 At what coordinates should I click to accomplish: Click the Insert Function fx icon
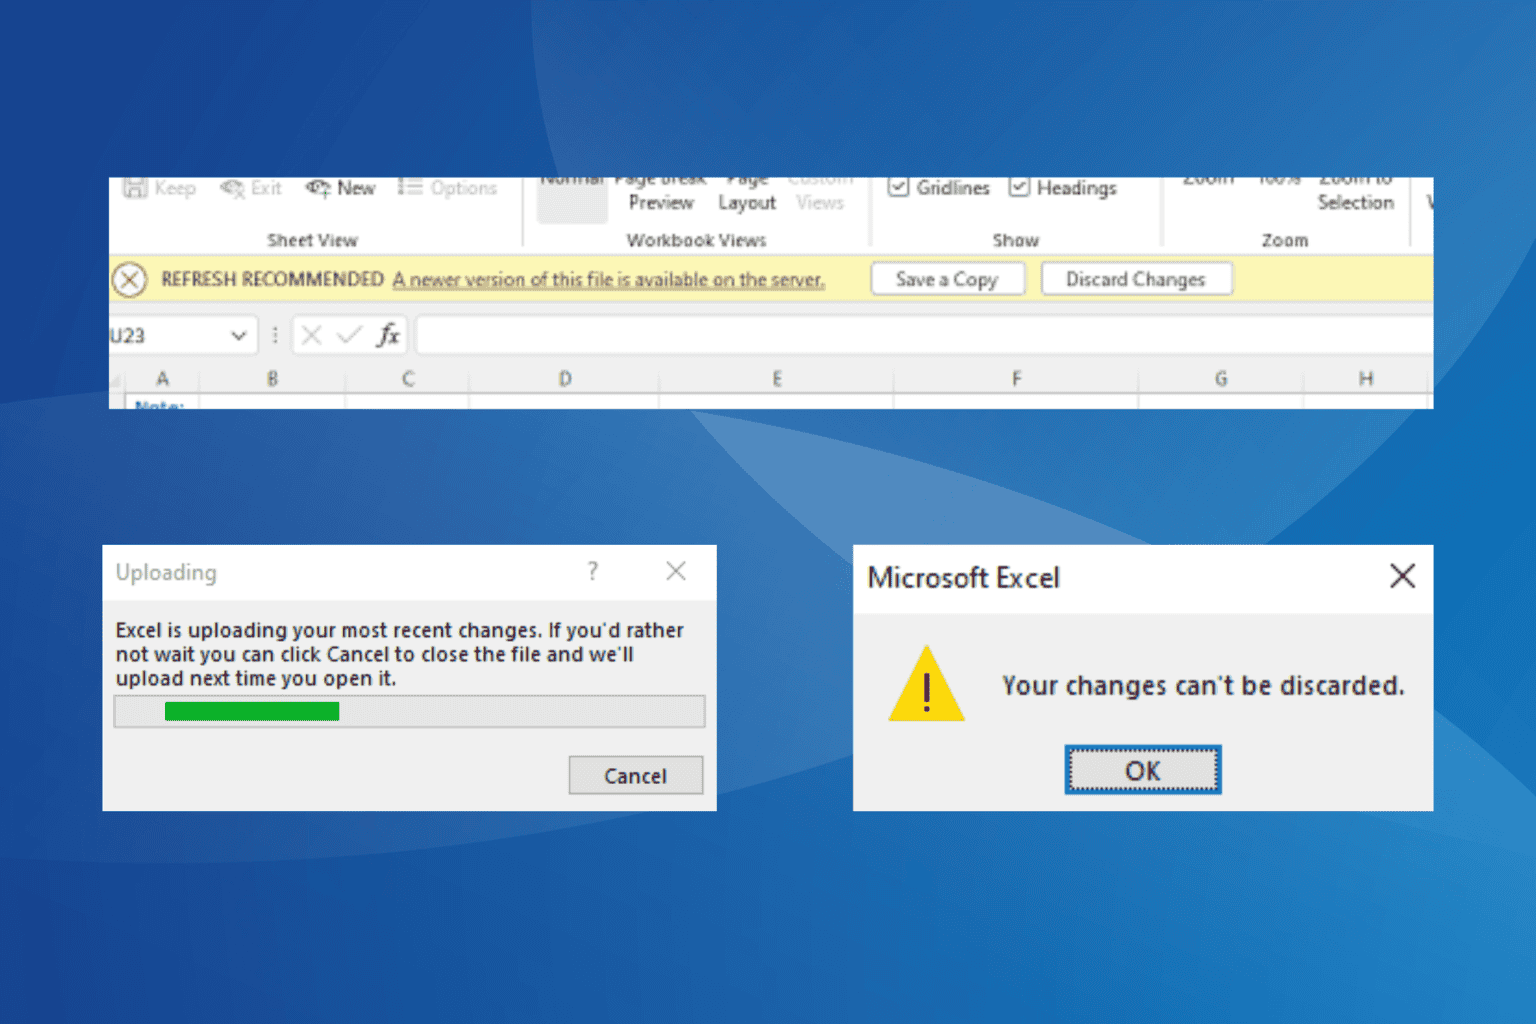388,335
